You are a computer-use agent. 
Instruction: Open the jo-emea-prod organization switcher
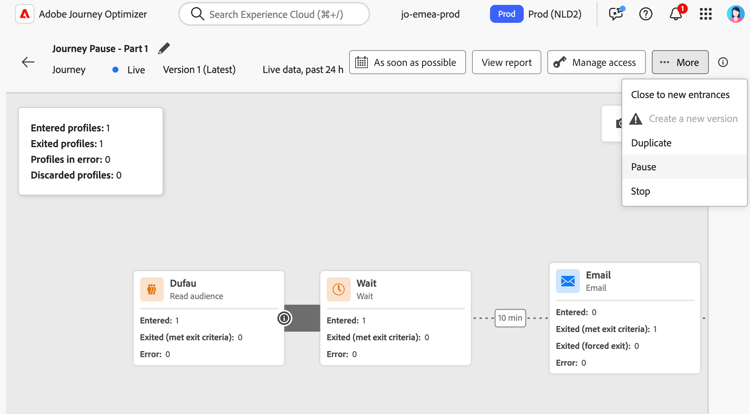coord(430,14)
